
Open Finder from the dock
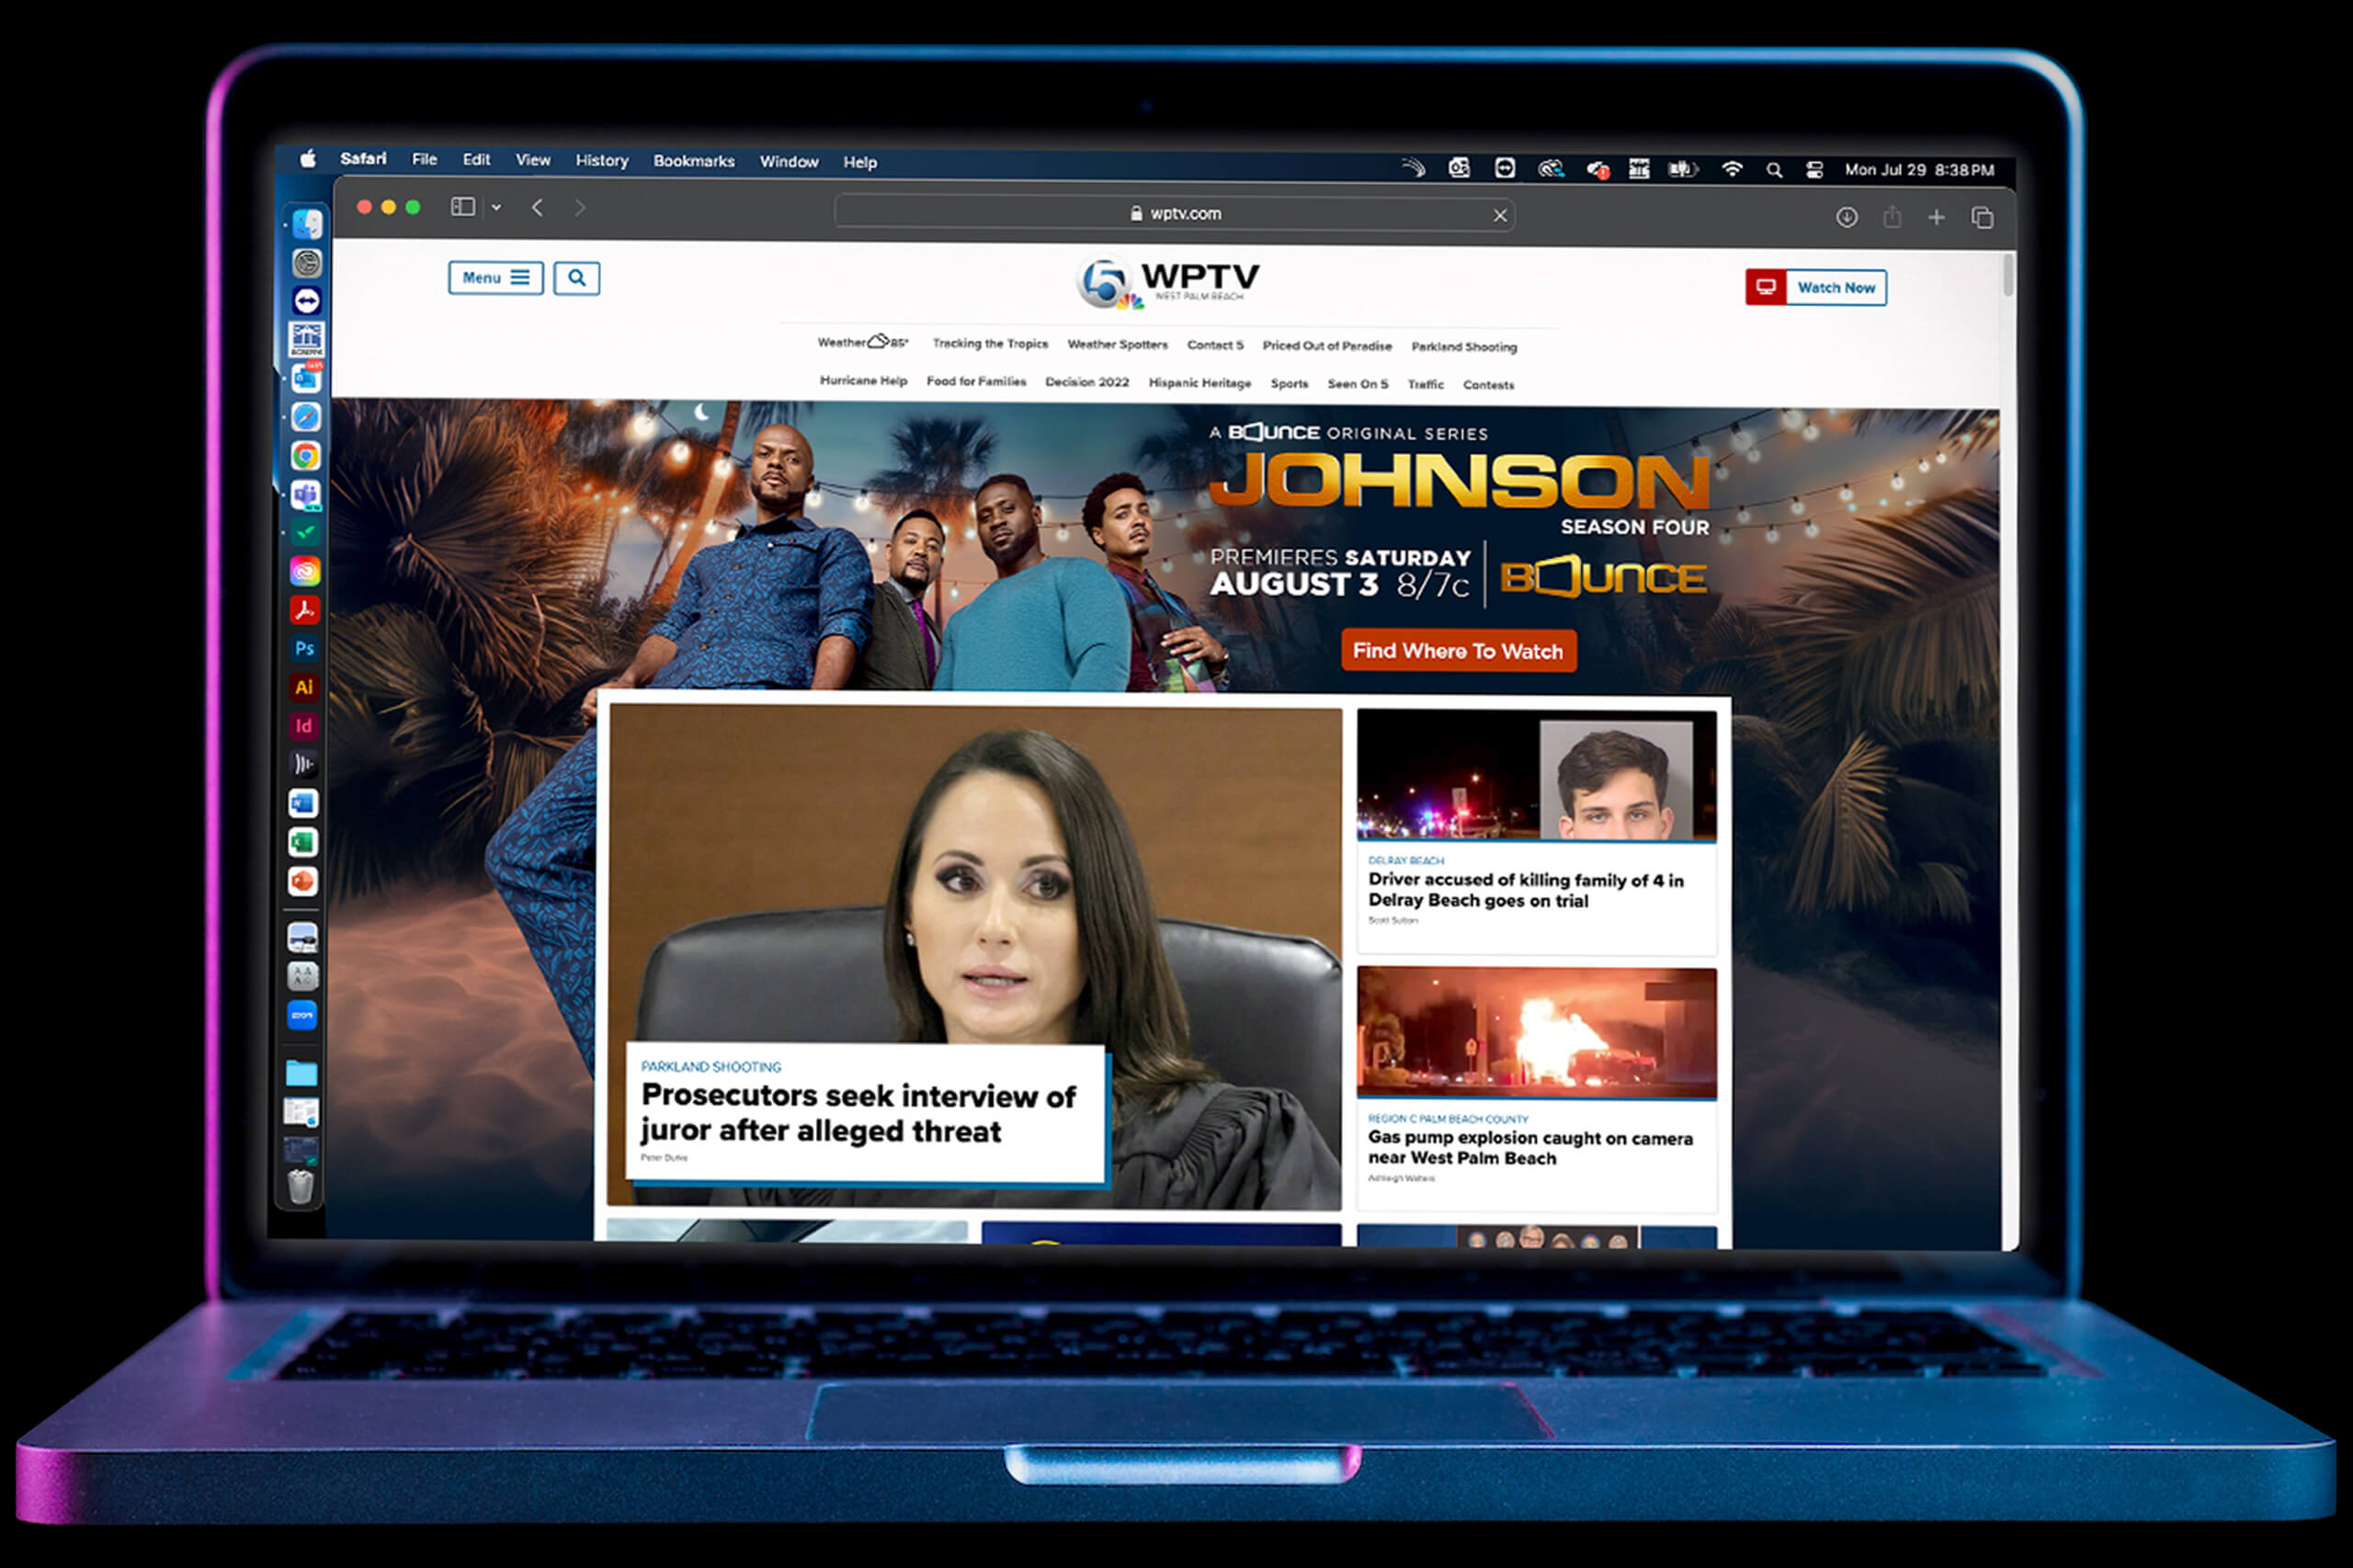coord(306,223)
